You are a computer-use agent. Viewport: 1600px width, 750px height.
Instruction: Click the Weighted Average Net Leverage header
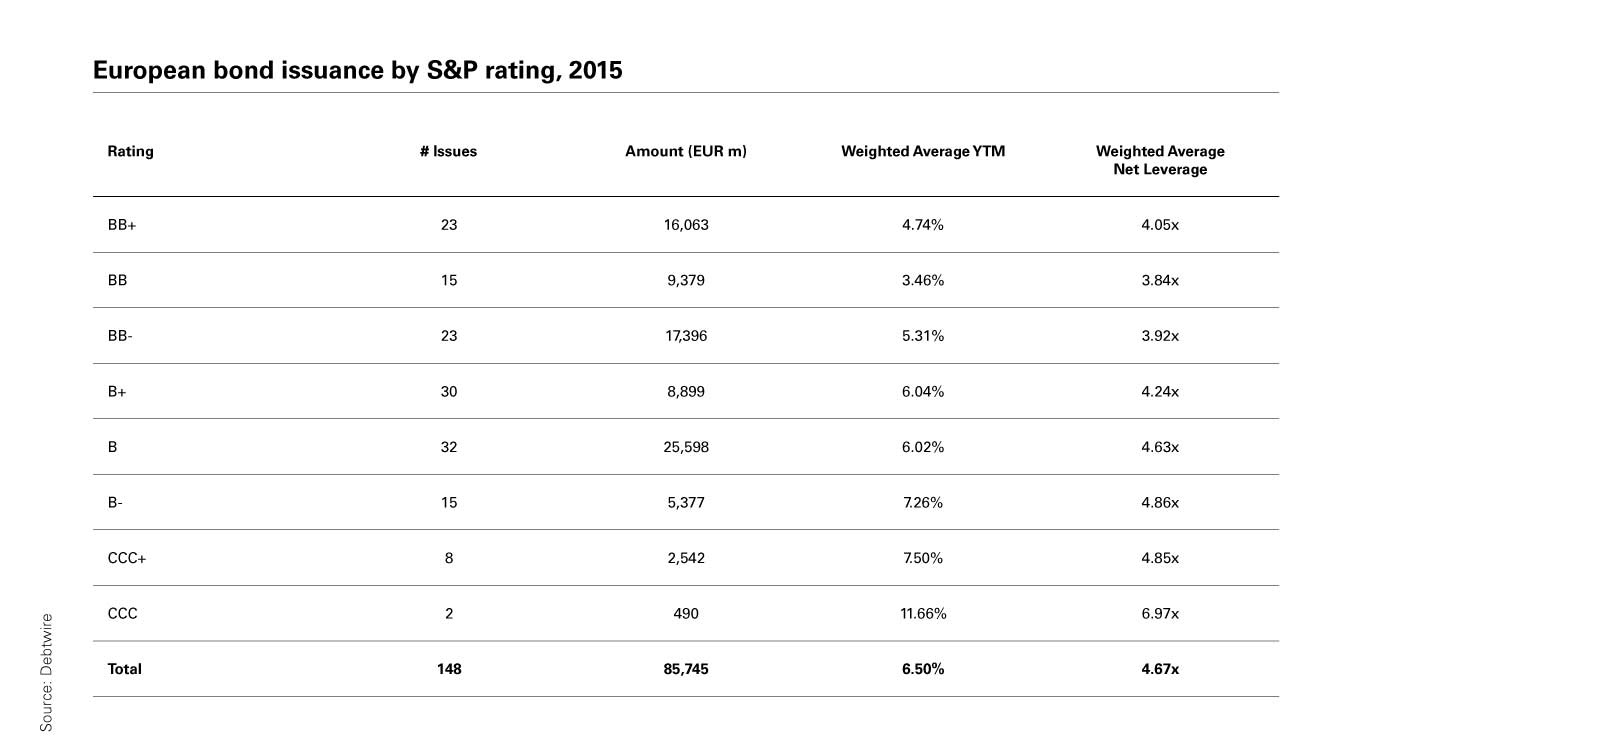tap(1160, 160)
